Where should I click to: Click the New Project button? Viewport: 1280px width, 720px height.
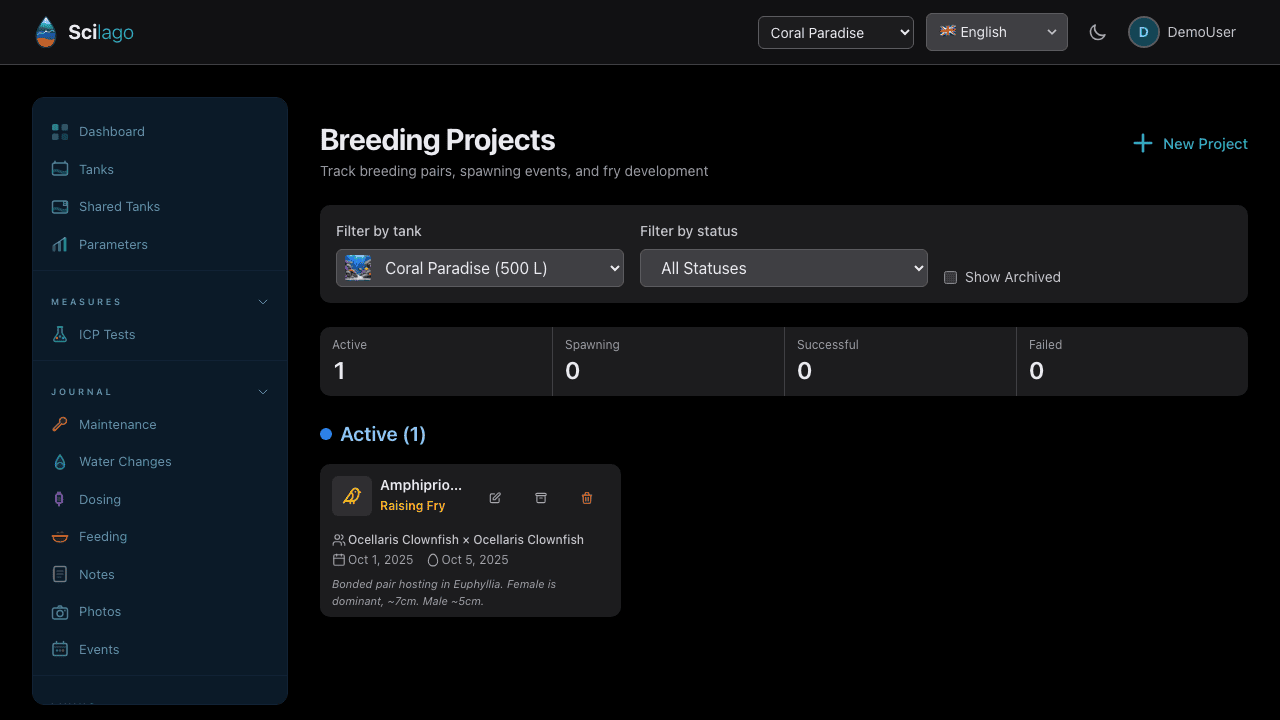(1190, 144)
